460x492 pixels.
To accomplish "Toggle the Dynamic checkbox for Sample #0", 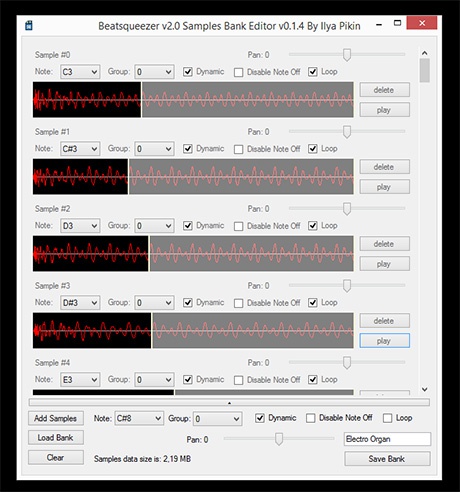I will 188,72.
